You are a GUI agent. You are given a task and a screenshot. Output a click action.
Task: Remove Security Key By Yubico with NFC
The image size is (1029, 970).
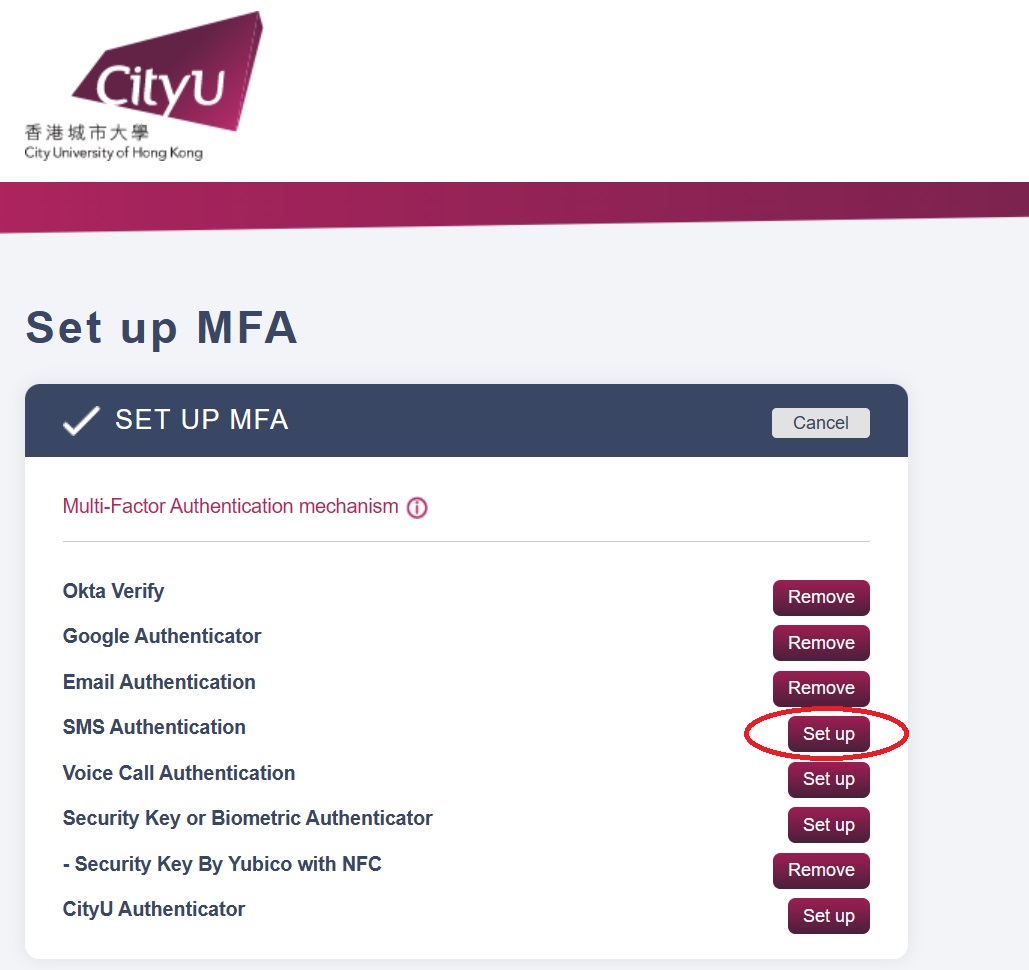[x=820, y=870]
